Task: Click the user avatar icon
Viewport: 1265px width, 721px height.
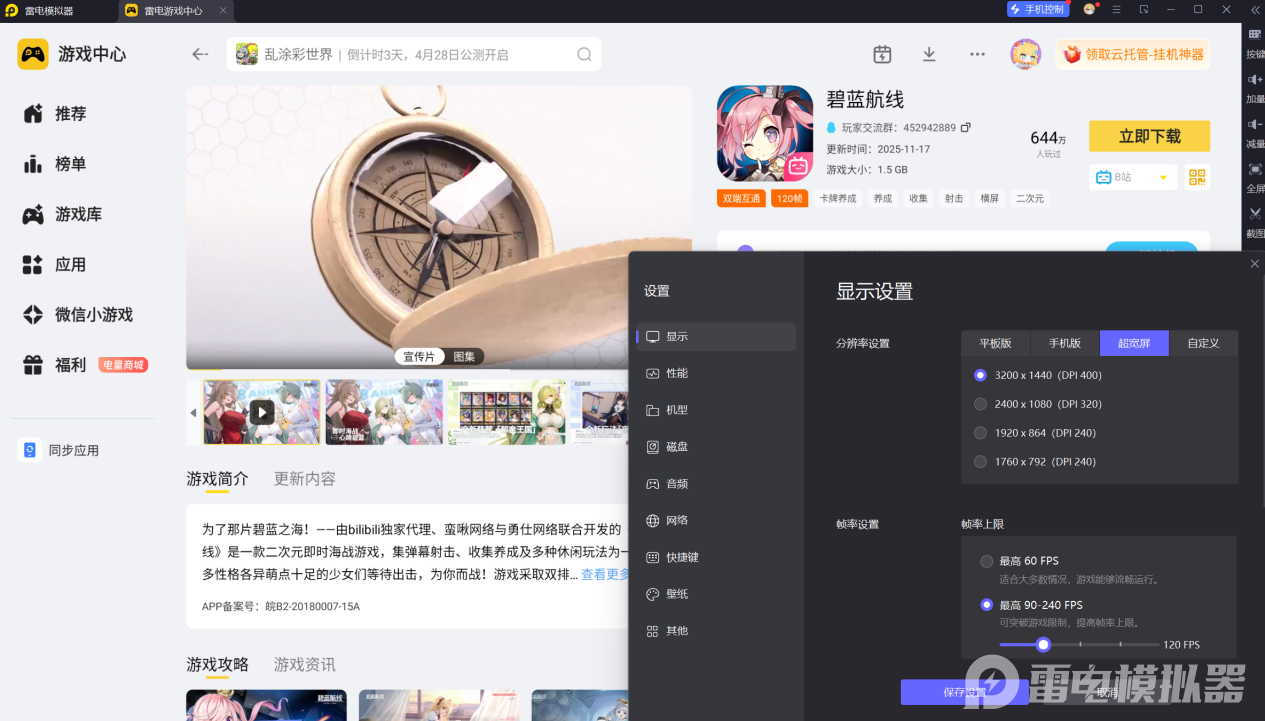Action: pos(1025,54)
